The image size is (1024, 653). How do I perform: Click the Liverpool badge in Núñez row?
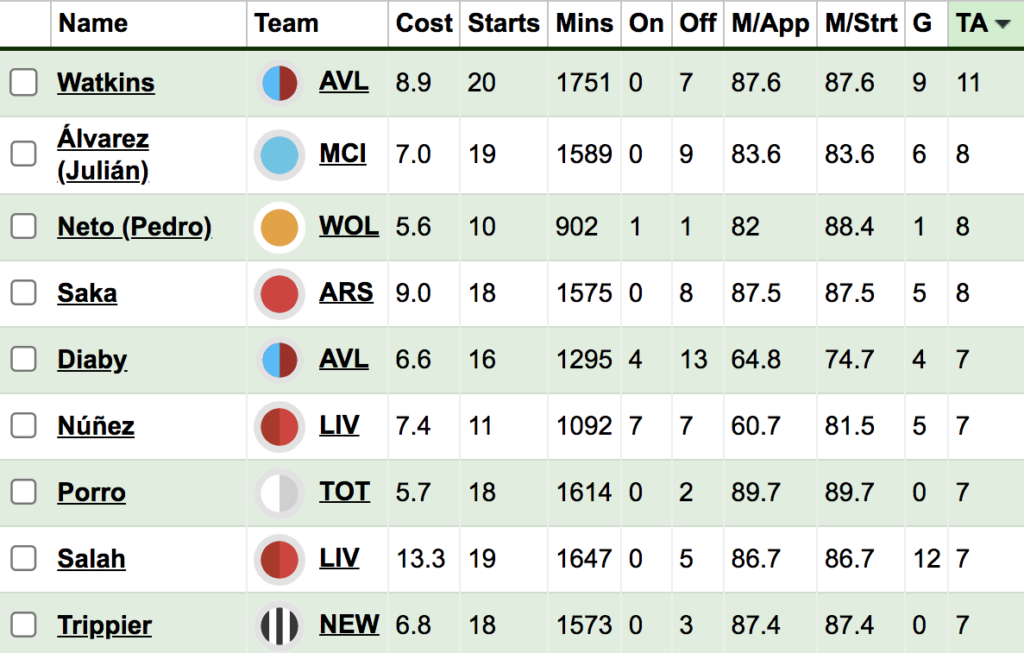[x=279, y=426]
